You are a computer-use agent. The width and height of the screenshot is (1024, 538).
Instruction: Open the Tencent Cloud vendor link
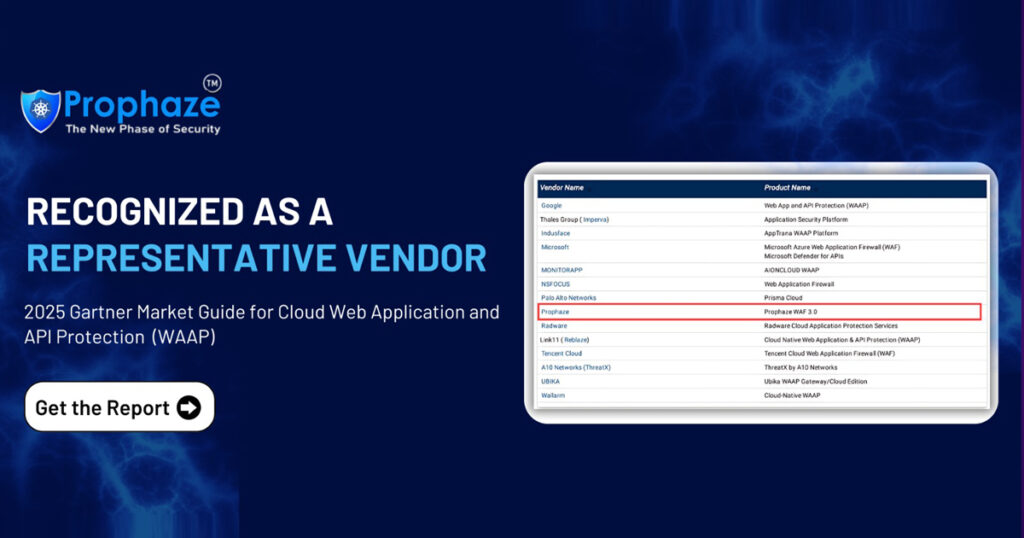click(x=561, y=353)
